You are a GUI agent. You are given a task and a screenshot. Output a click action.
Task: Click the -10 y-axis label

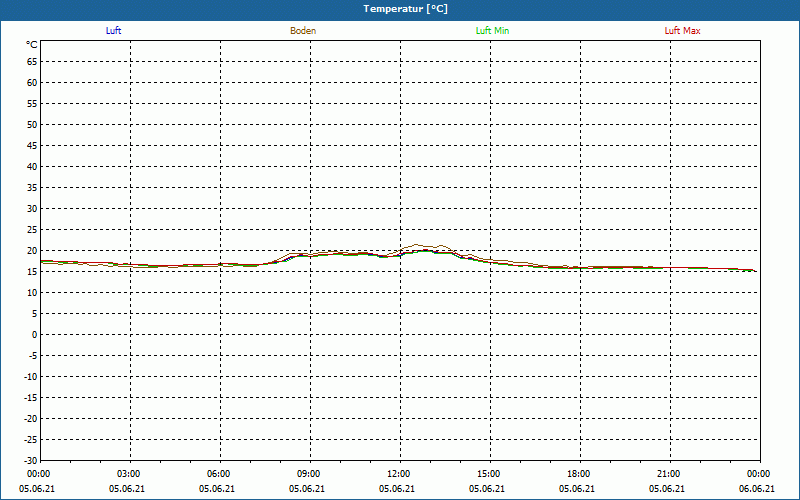click(31, 377)
